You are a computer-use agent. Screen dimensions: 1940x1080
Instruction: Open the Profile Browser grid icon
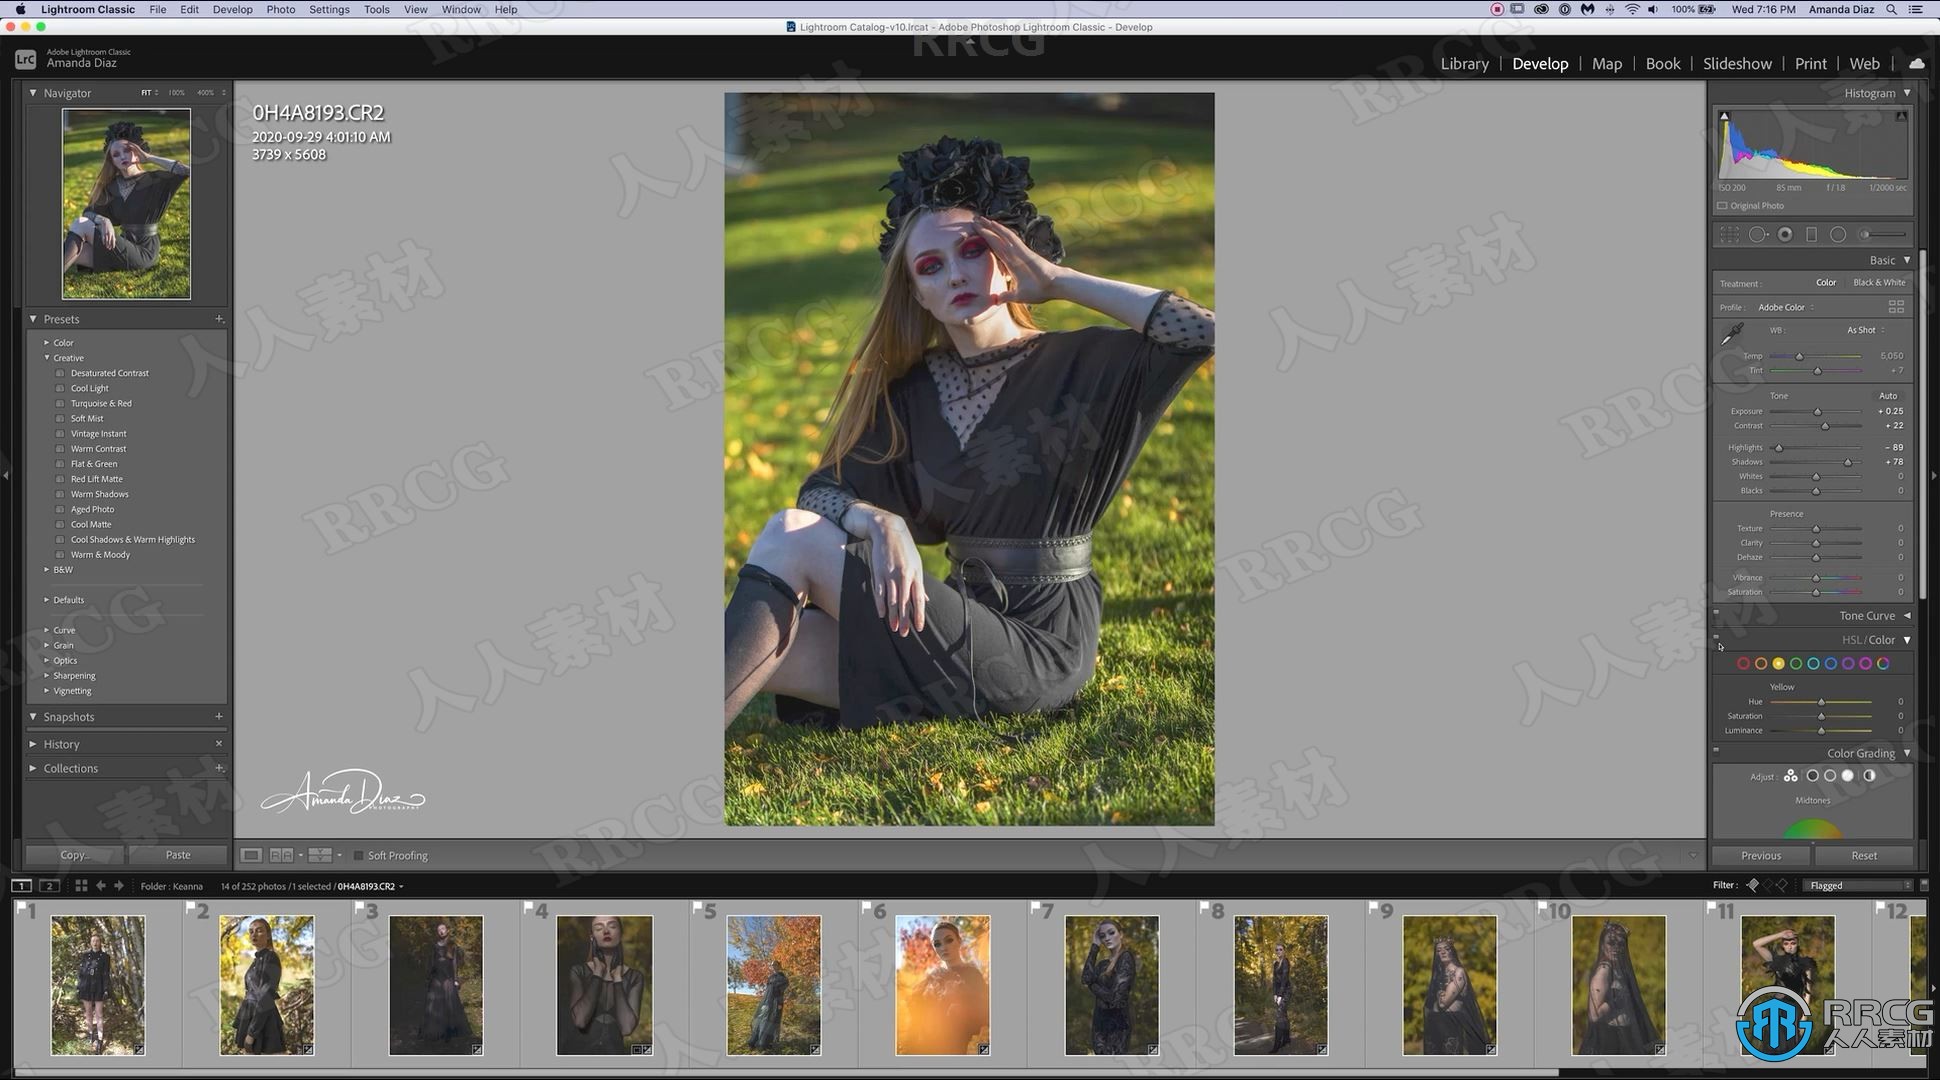[x=1896, y=307]
